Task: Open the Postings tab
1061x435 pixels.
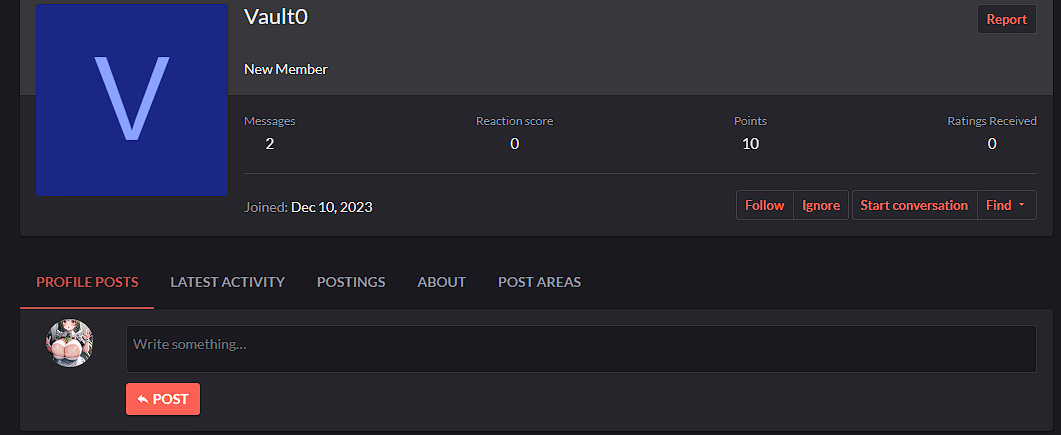Action: [x=351, y=282]
